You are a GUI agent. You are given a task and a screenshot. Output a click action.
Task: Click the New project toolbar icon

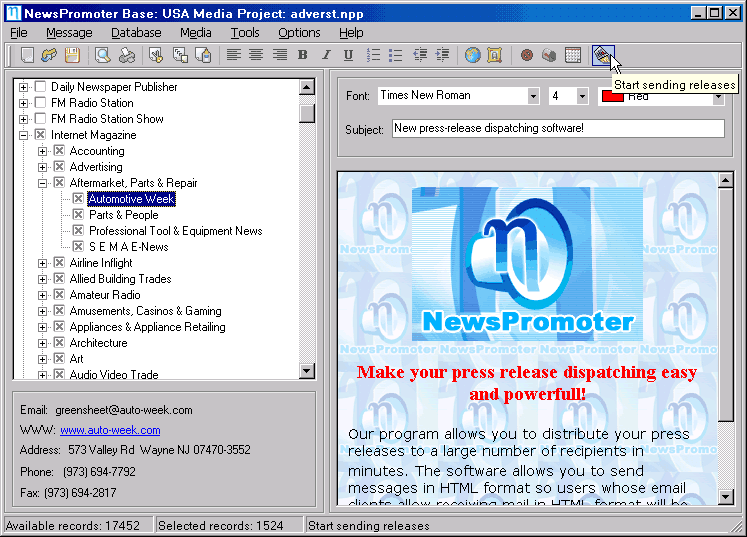(x=27, y=55)
